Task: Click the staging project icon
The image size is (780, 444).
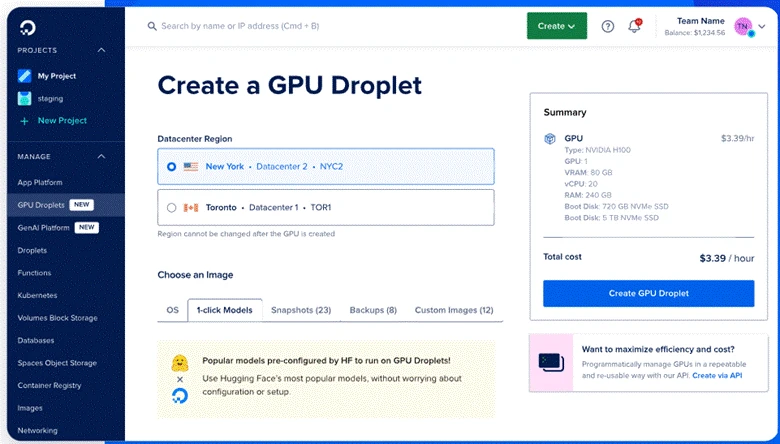Action: pos(24,98)
